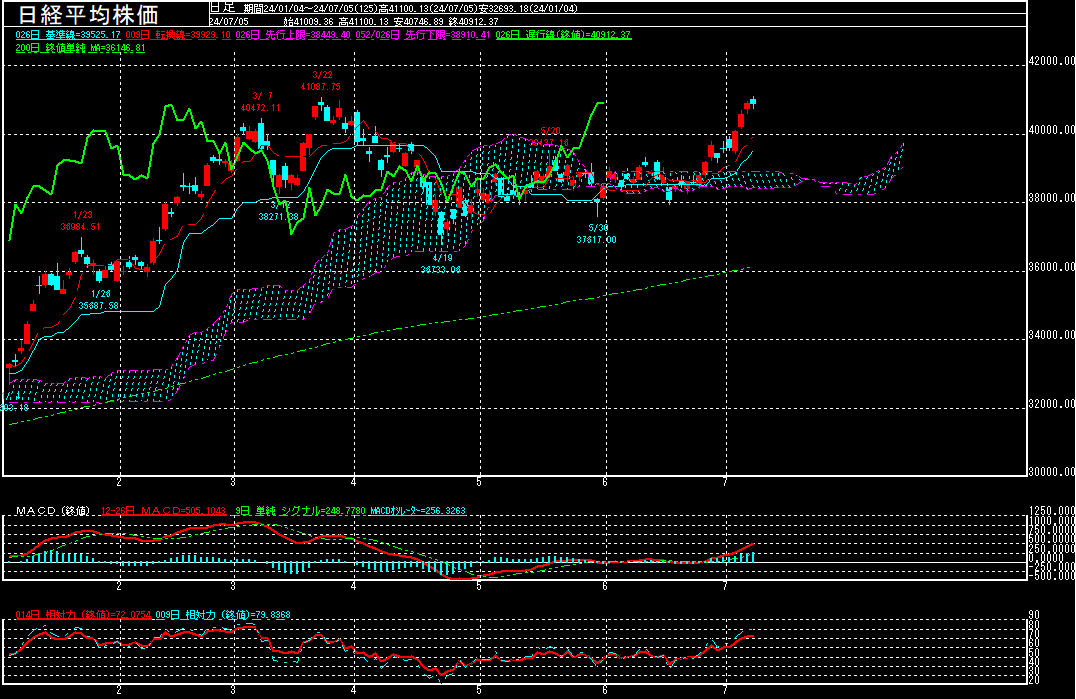
Task: Click the 014日 相対力(終値)=72.0754 legend label
Action: click(x=83, y=615)
